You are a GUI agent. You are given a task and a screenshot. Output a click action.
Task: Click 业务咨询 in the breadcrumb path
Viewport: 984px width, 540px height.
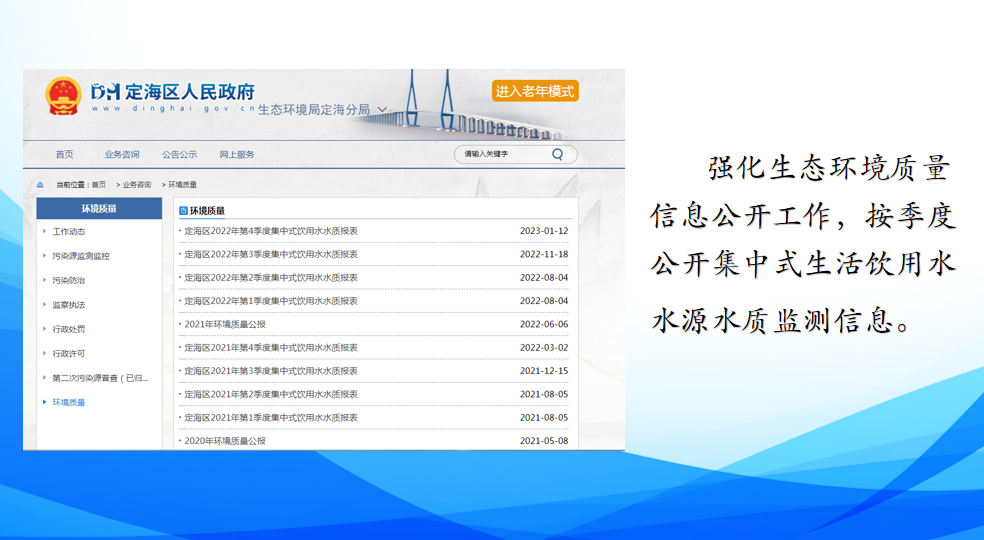(x=137, y=185)
